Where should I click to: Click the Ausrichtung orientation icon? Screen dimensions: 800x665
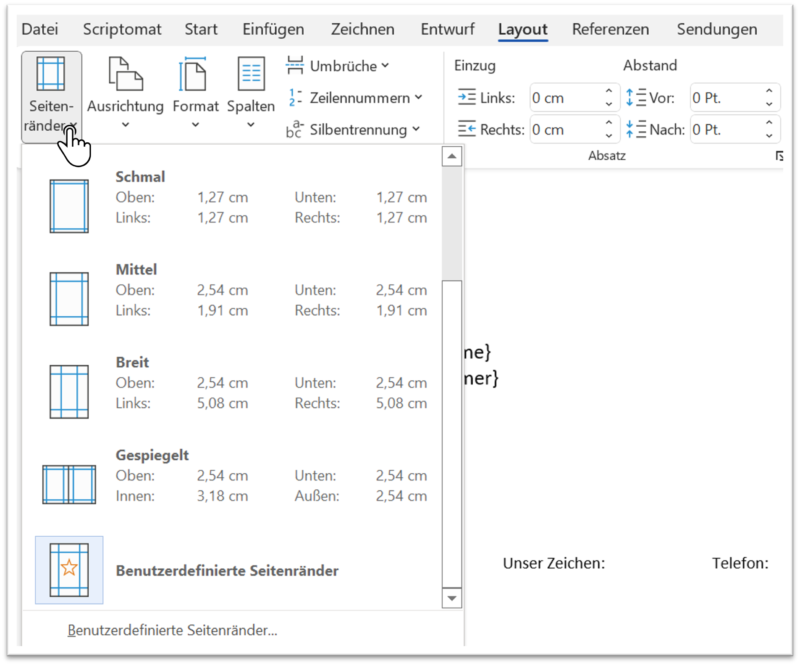126,74
